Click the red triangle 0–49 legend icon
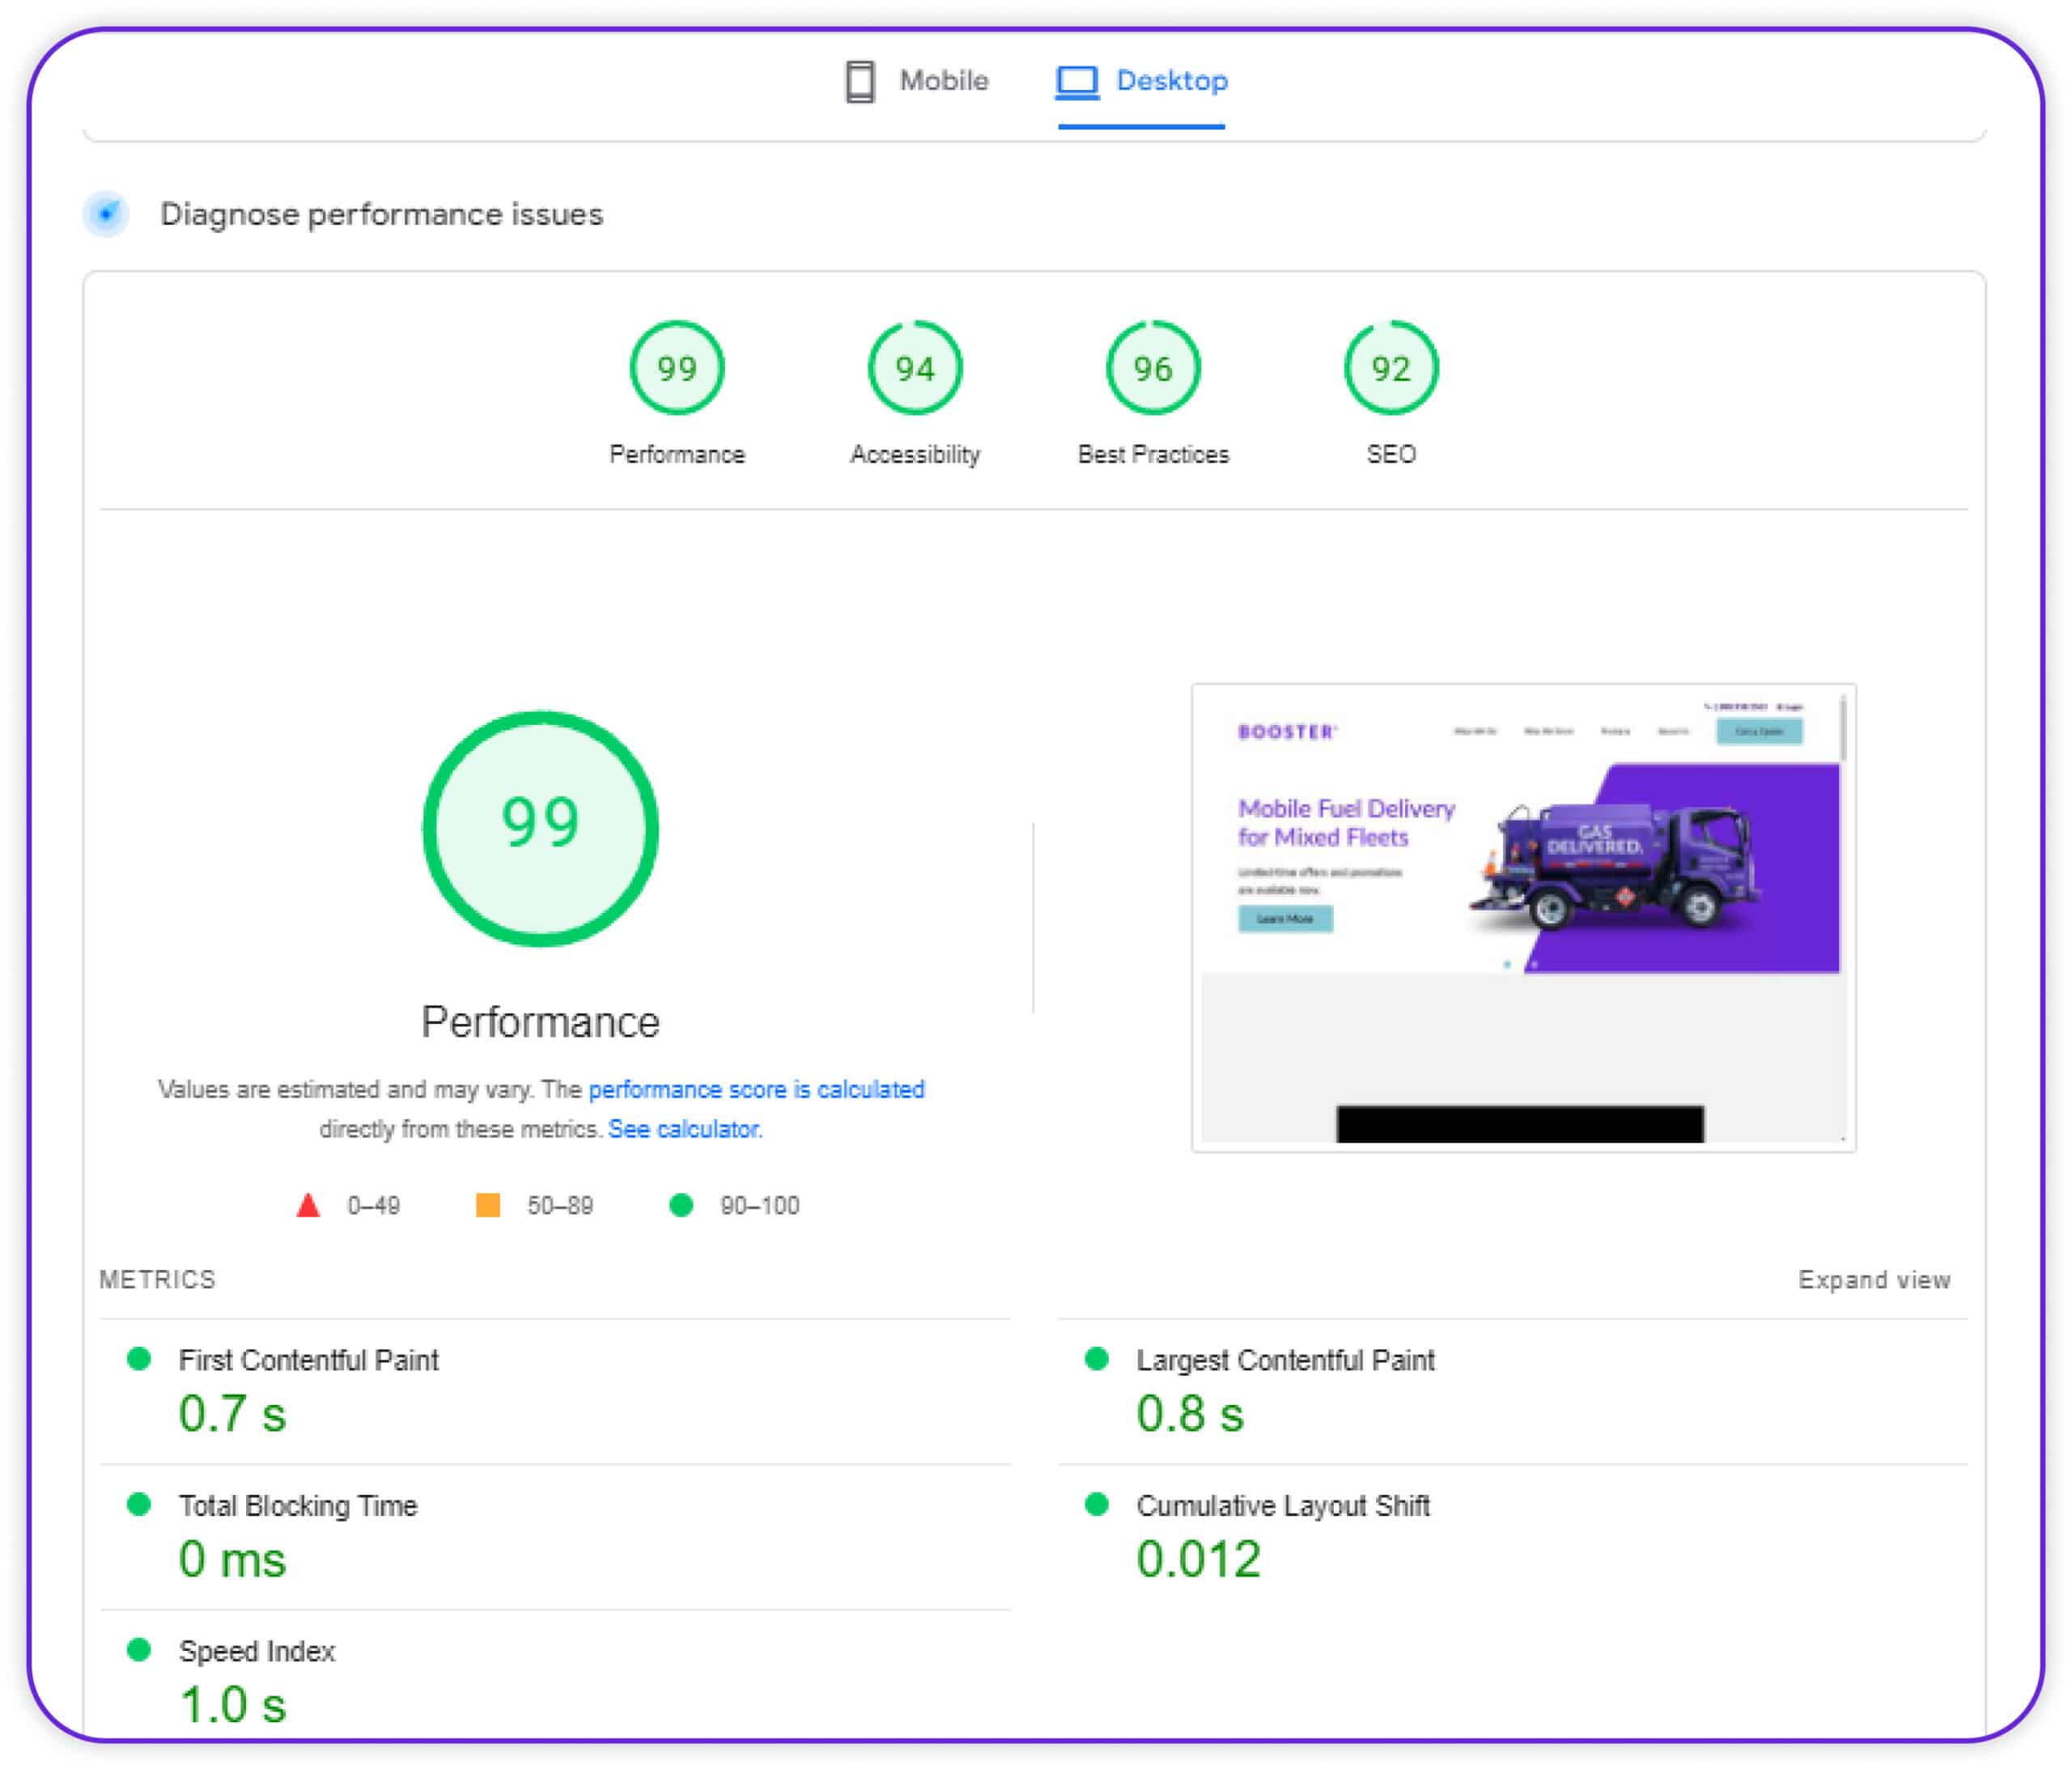Image resolution: width=2072 pixels, height=1770 pixels. click(308, 1205)
